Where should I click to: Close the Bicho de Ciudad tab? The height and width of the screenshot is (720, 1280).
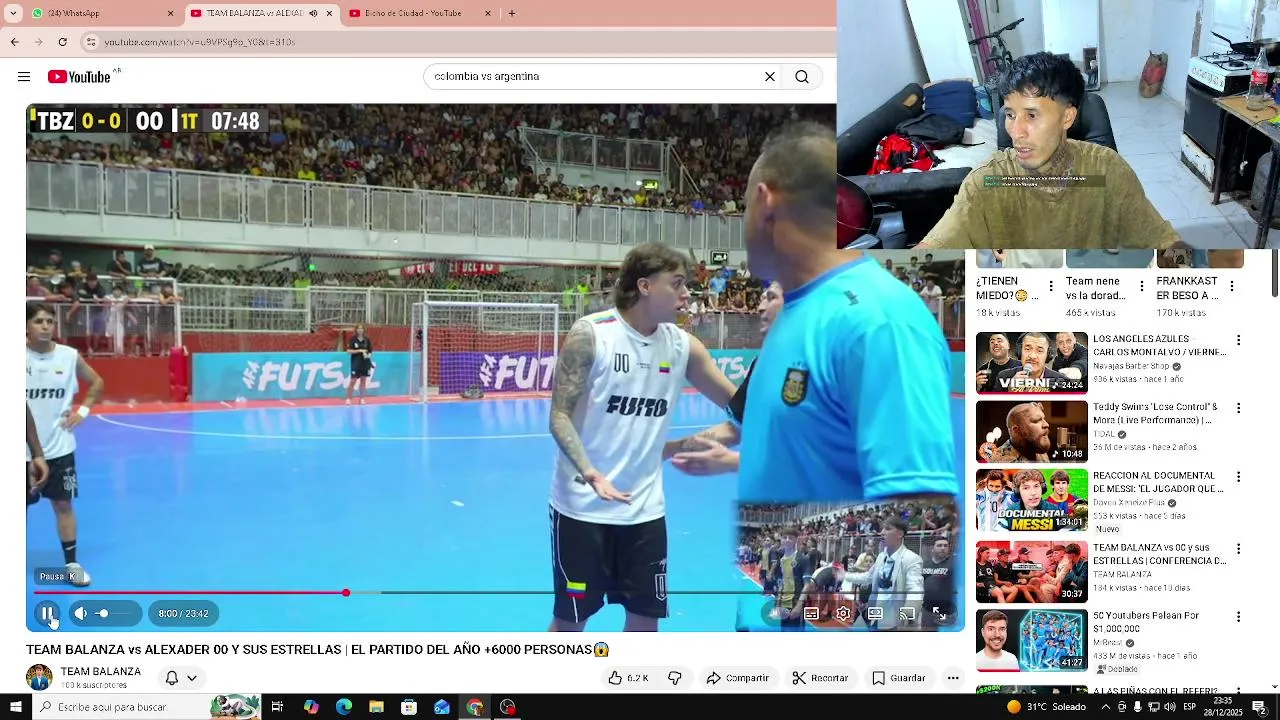(488, 13)
